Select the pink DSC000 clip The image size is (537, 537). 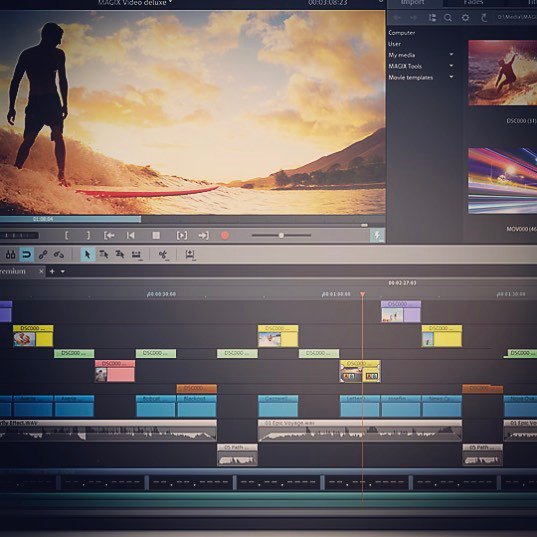(x=115, y=371)
